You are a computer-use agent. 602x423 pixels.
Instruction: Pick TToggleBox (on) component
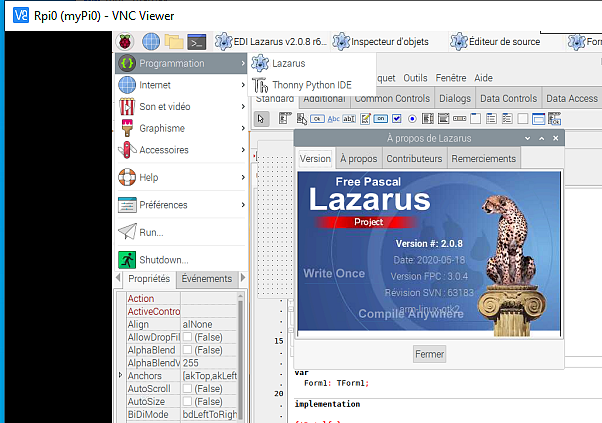(x=380, y=119)
